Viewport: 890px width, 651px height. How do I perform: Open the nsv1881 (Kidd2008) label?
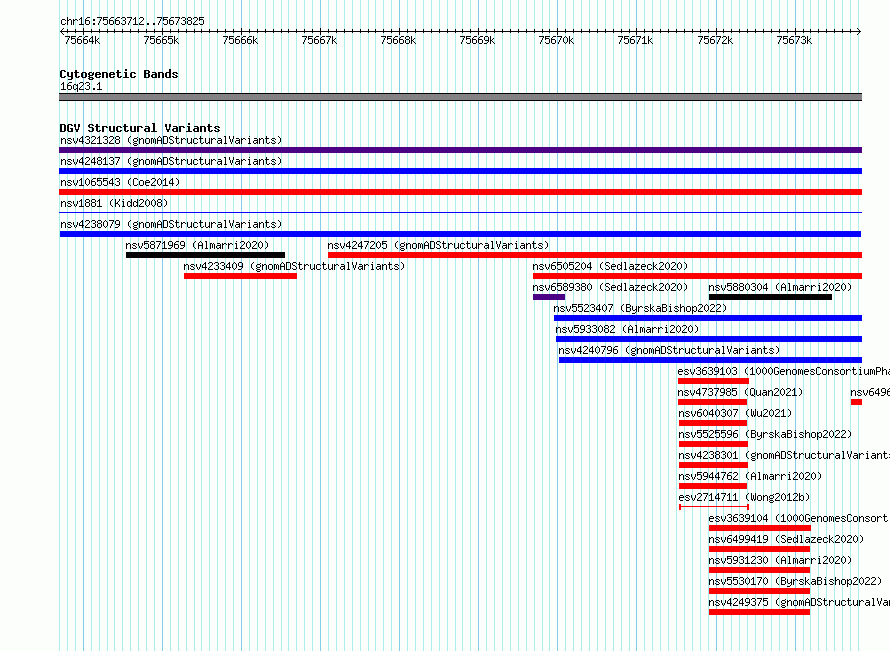click(114, 203)
